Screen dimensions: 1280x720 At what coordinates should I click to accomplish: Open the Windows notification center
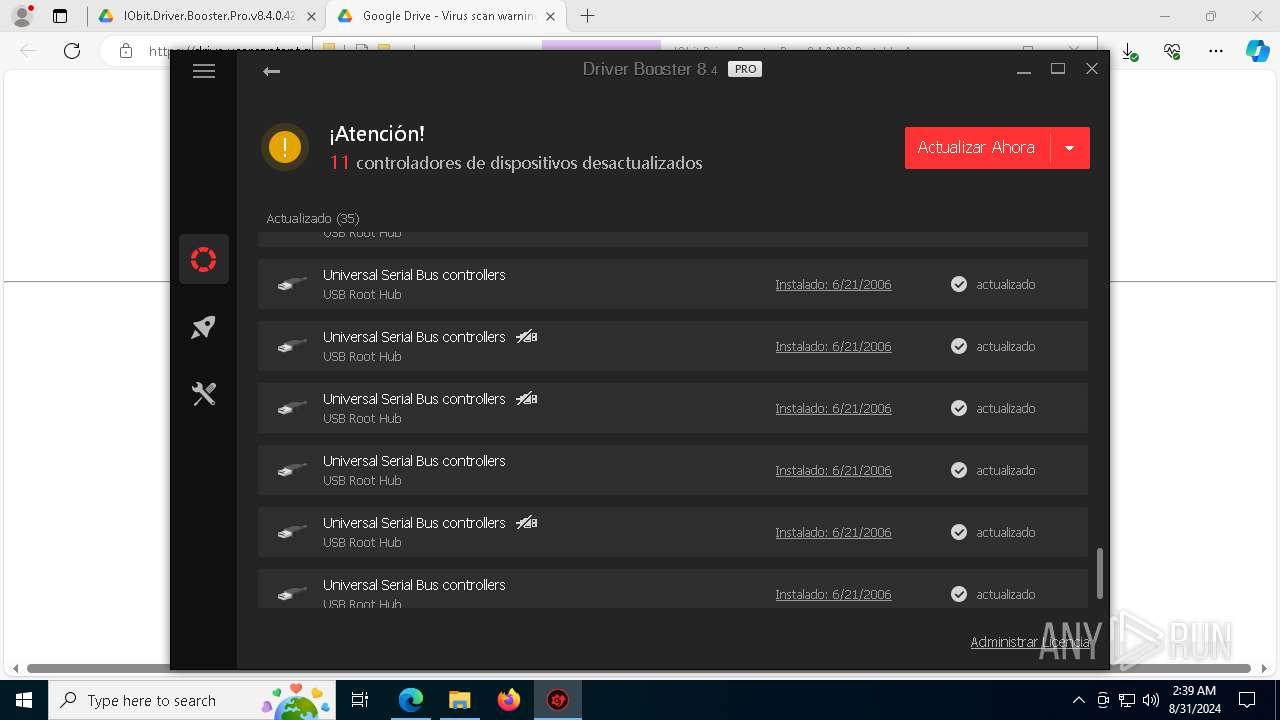click(1247, 700)
